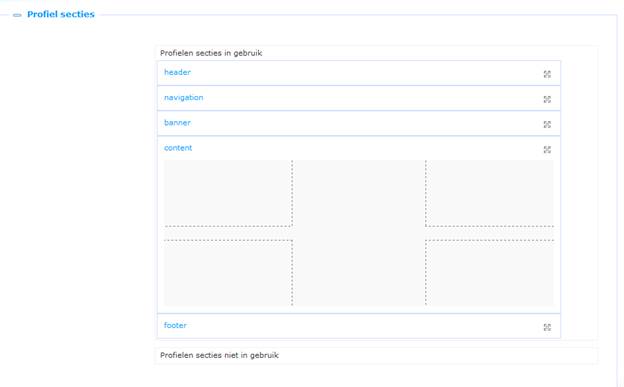The image size is (624, 387).
Task: Select the top-left content layout cell
Action: coord(228,193)
